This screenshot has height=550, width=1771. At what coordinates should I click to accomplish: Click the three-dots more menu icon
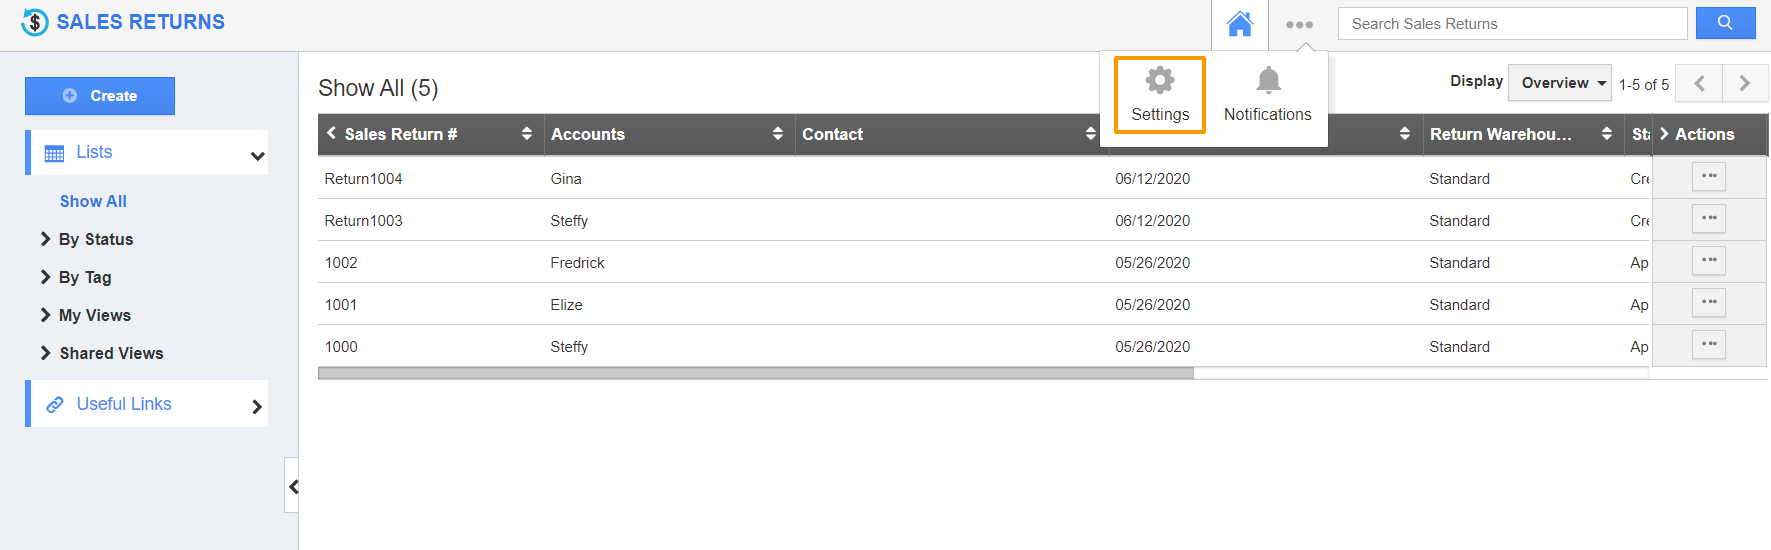pyautogui.click(x=1299, y=25)
